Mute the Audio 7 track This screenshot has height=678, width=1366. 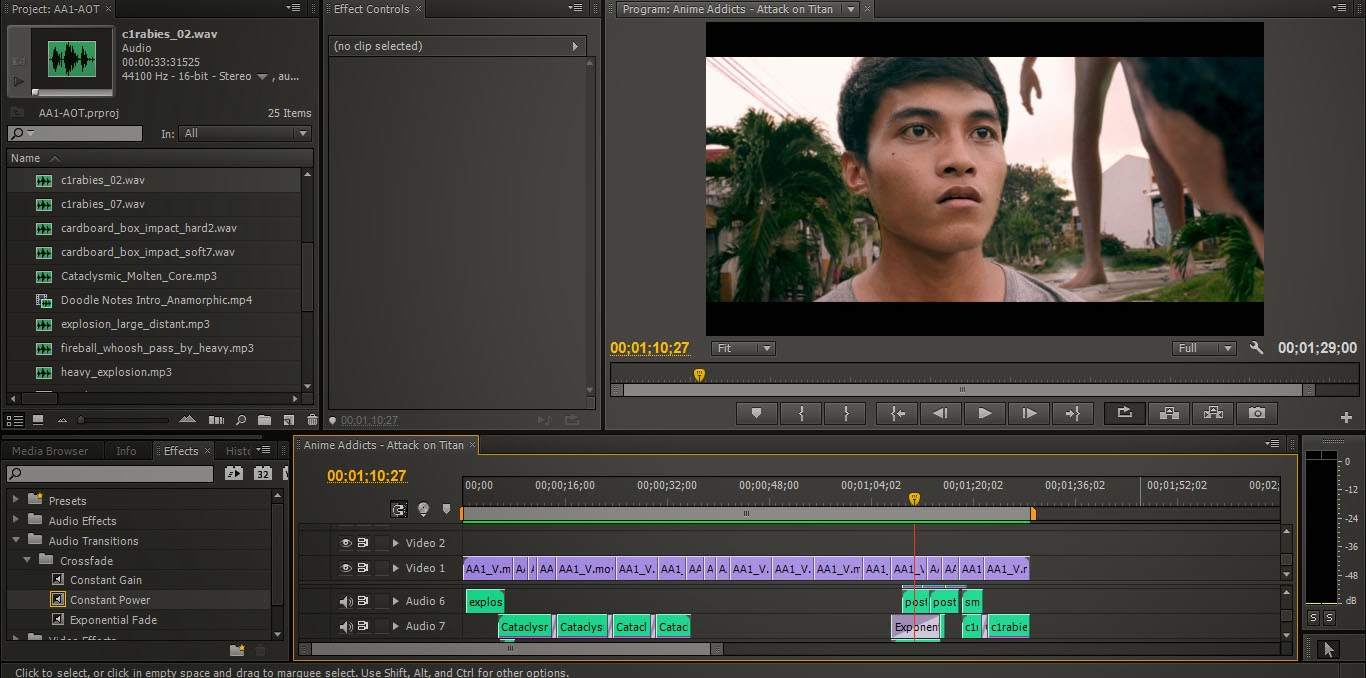click(346, 627)
